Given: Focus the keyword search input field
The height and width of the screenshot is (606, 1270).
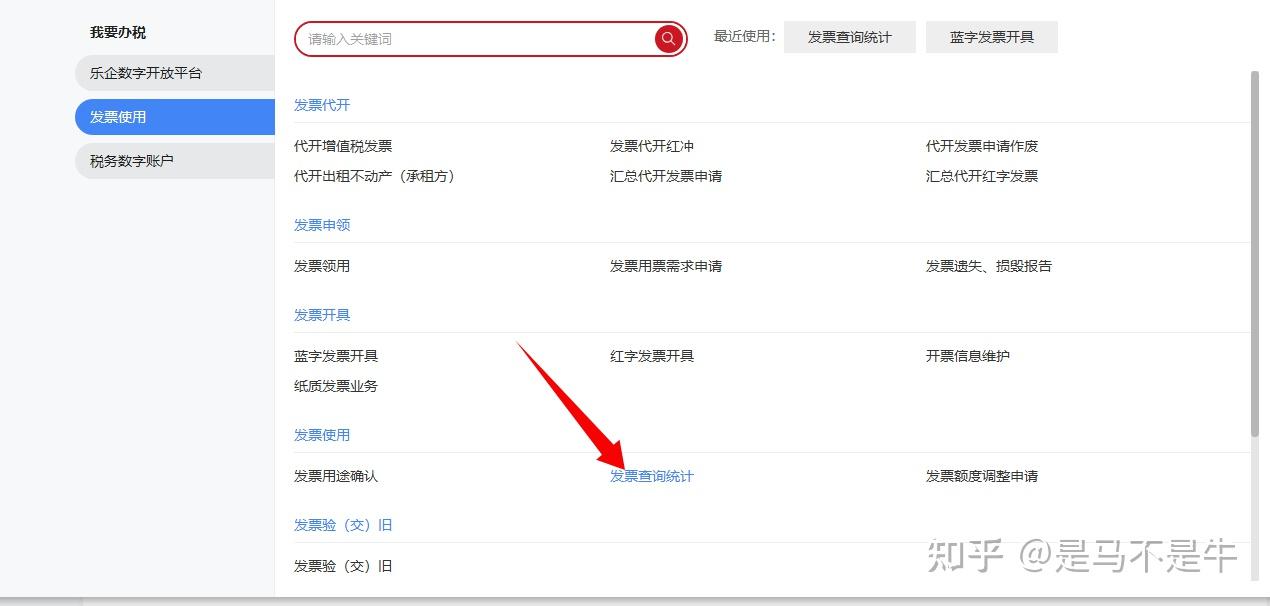Looking at the screenshot, I should [x=476, y=39].
